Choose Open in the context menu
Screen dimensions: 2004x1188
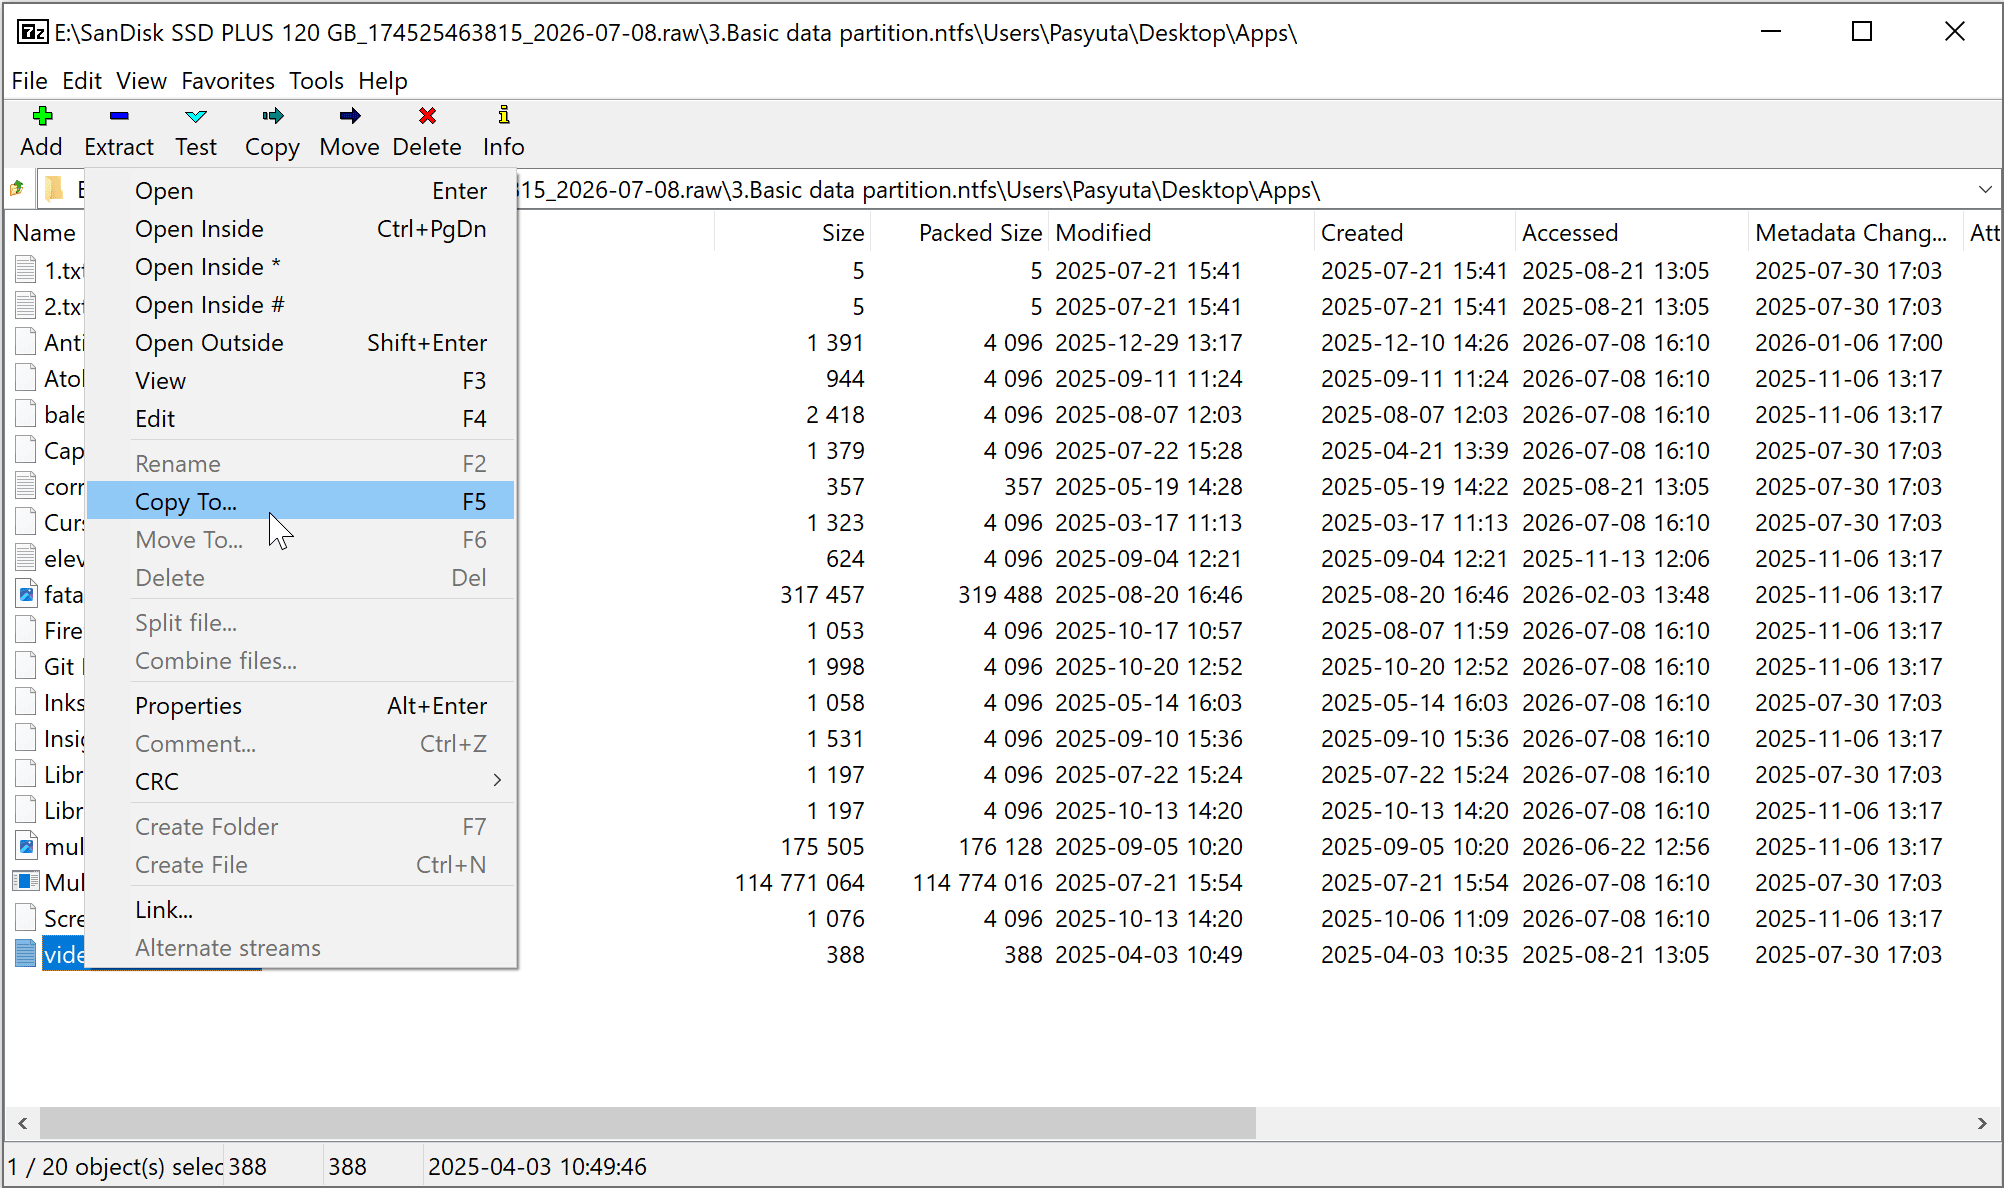pos(300,190)
